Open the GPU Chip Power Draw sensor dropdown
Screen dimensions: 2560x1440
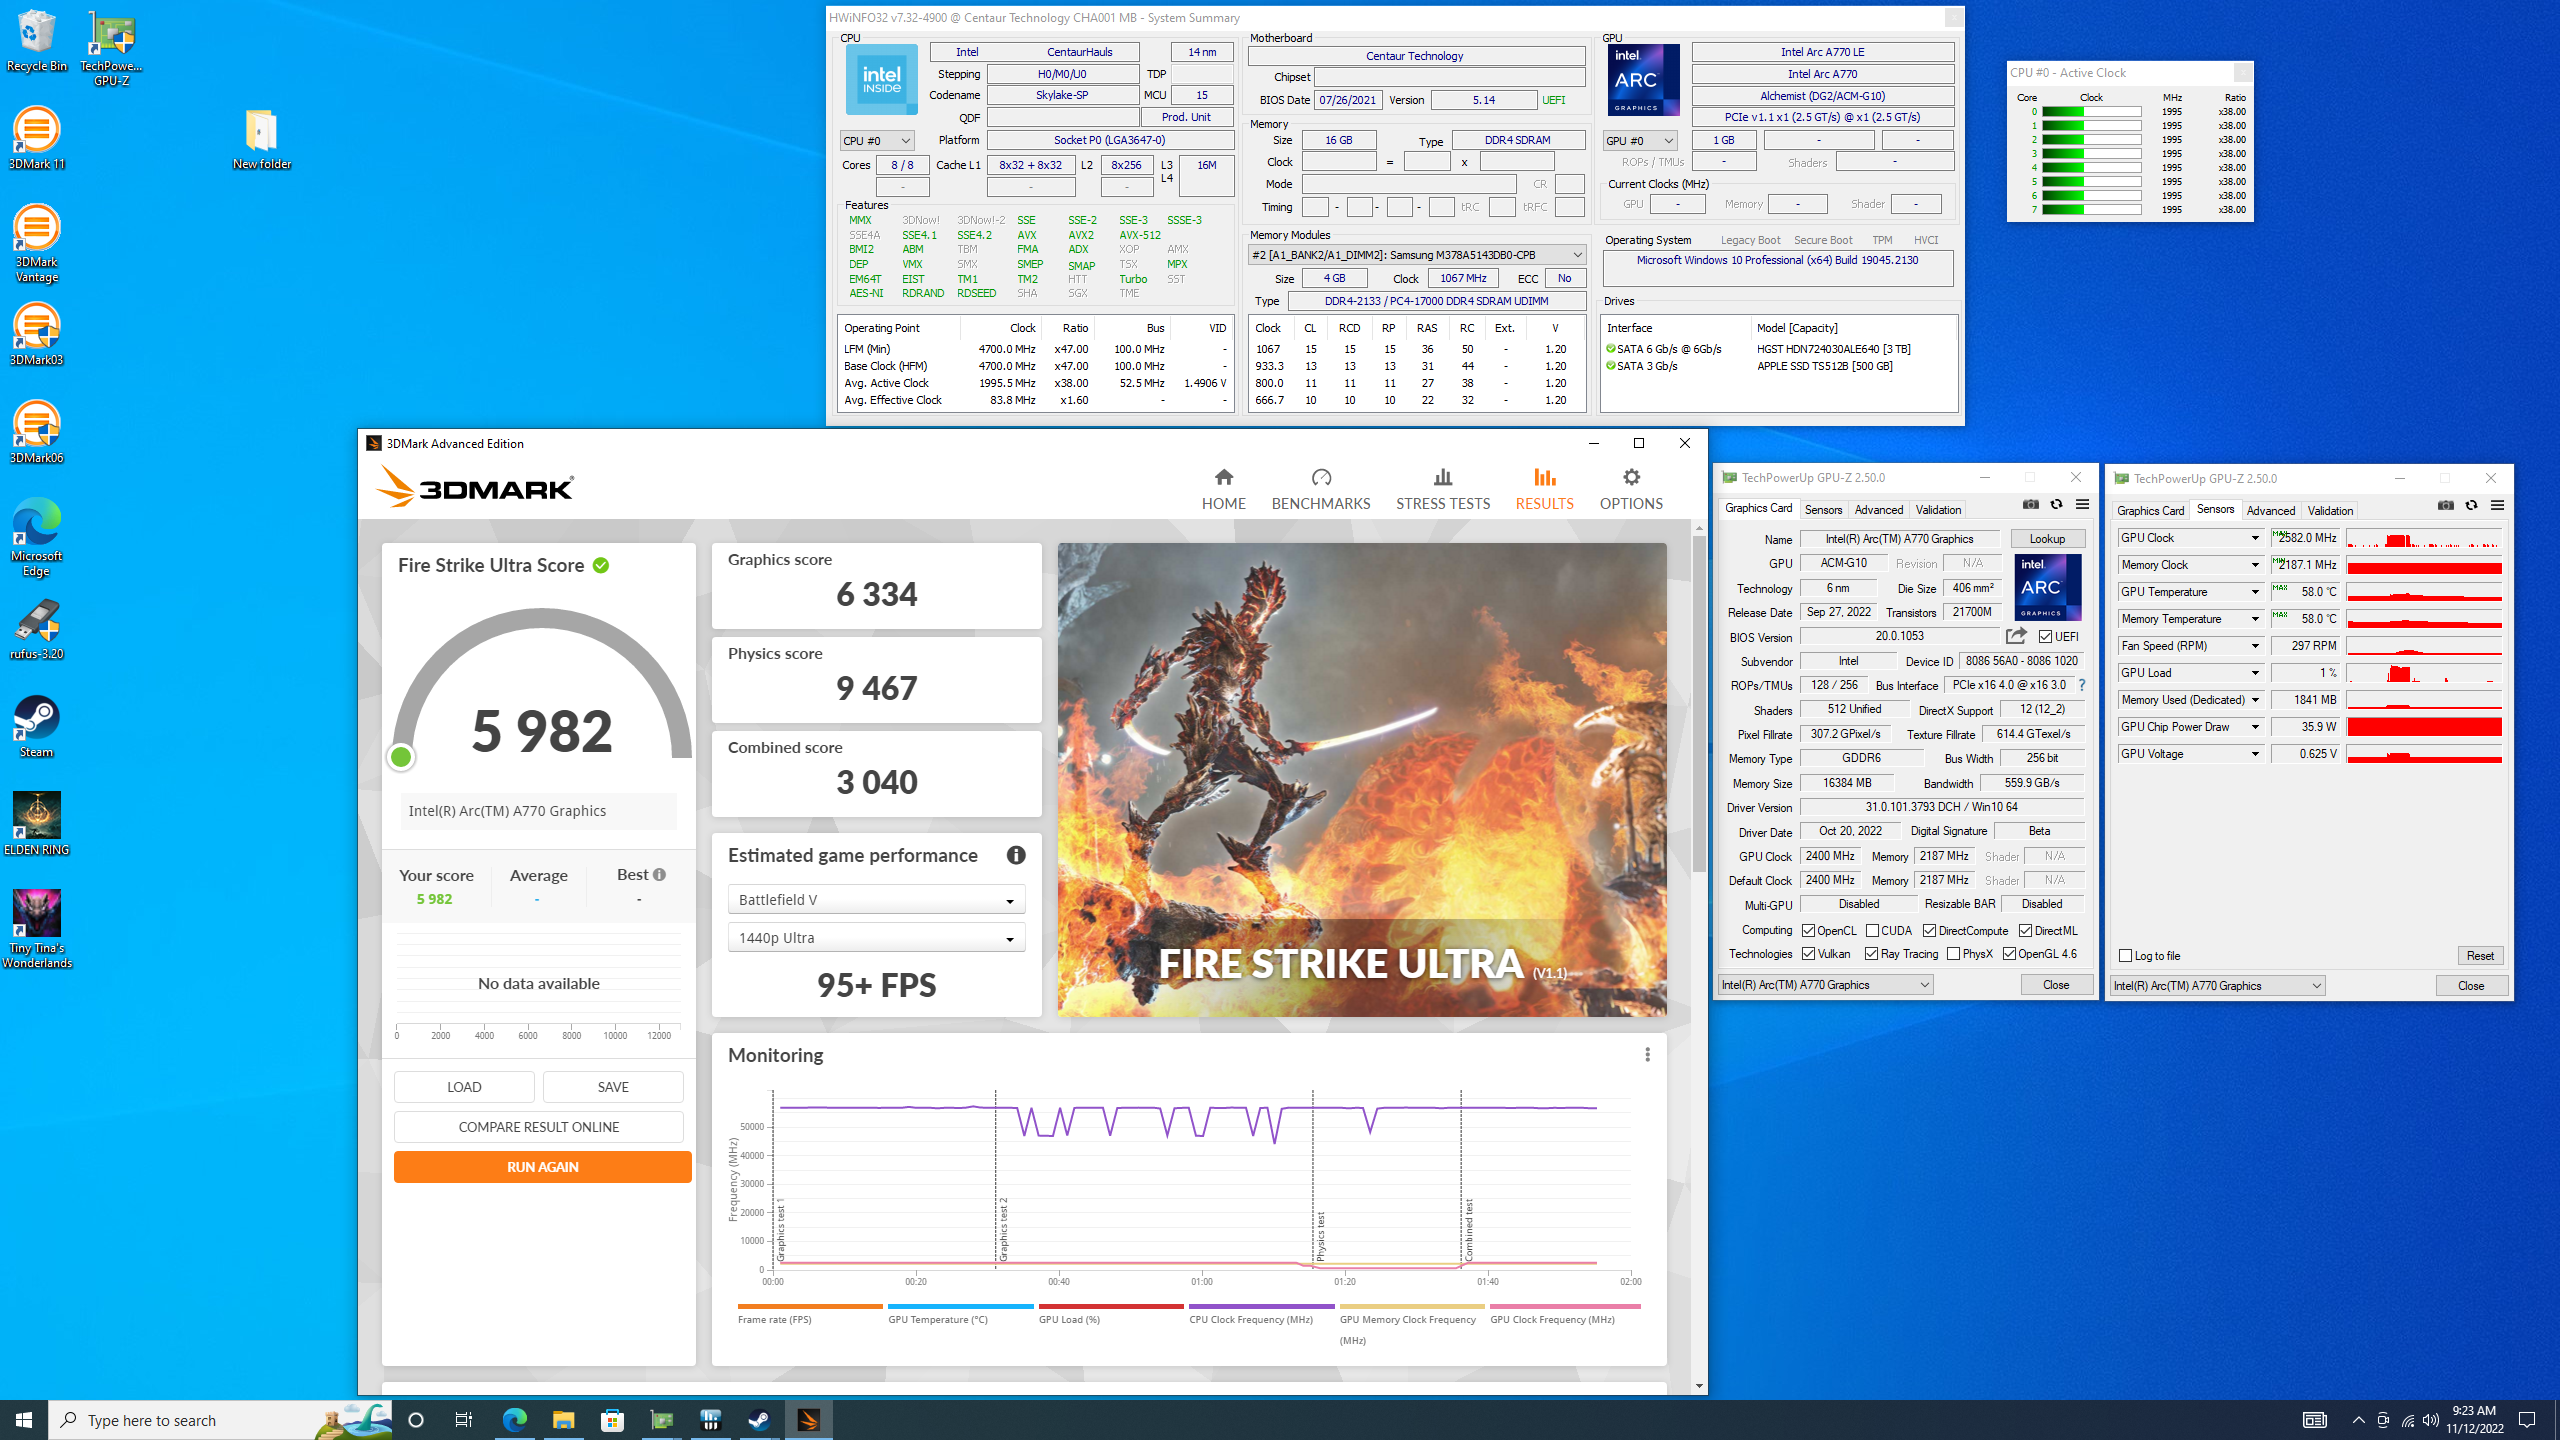coord(2255,727)
